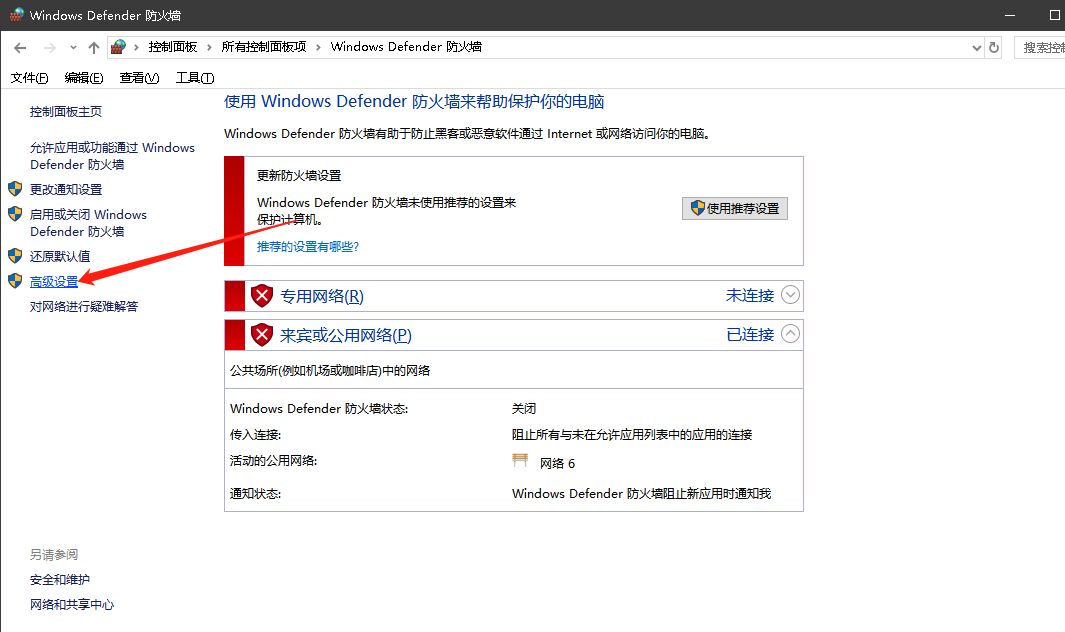This screenshot has width=1065, height=632.
Task: Collapse the 来宾或公用网络 section chevron
Action: pyautogui.click(x=790, y=334)
